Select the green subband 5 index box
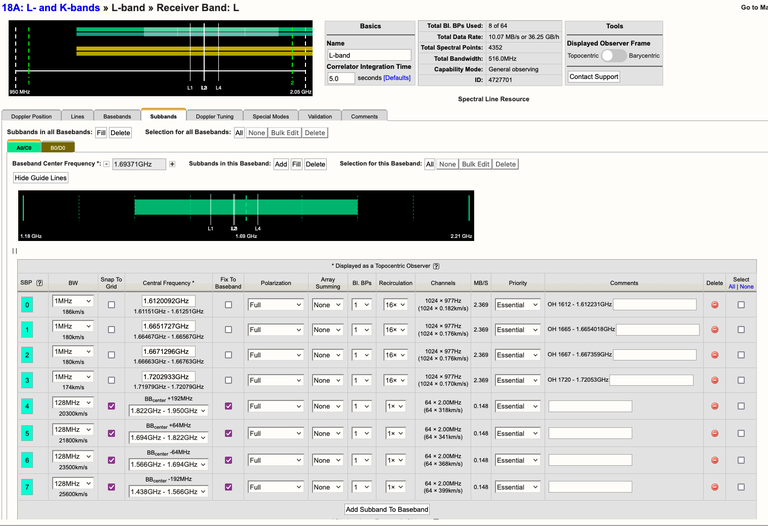The image size is (768, 526). (27, 433)
